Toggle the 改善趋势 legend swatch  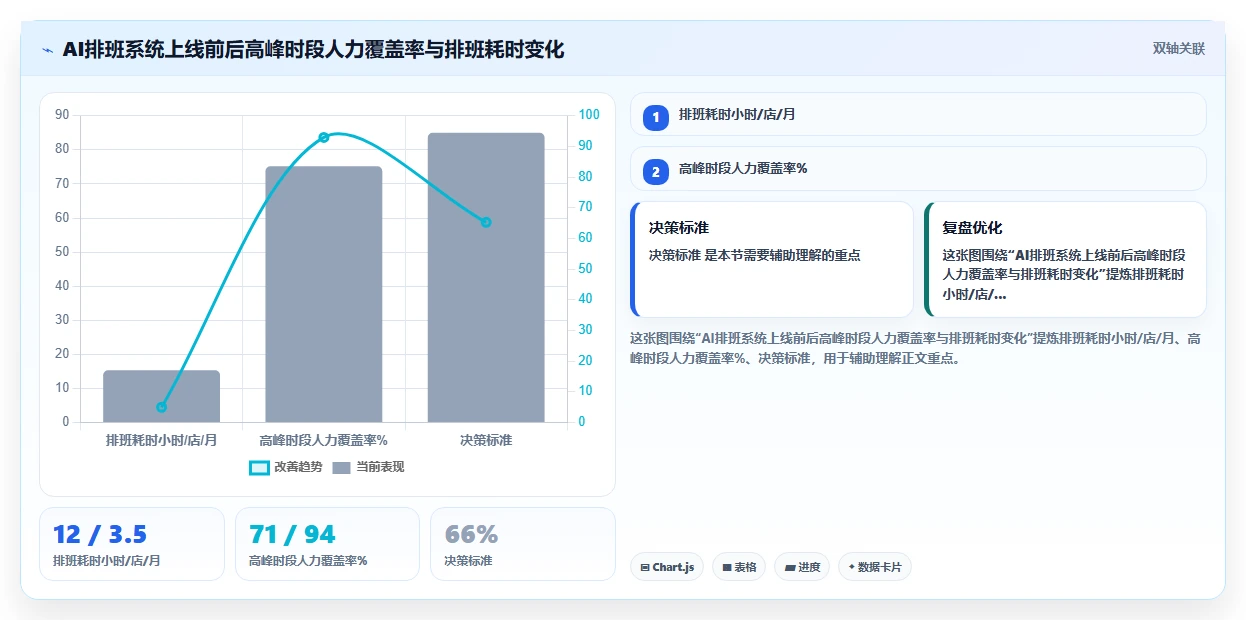coord(259,467)
